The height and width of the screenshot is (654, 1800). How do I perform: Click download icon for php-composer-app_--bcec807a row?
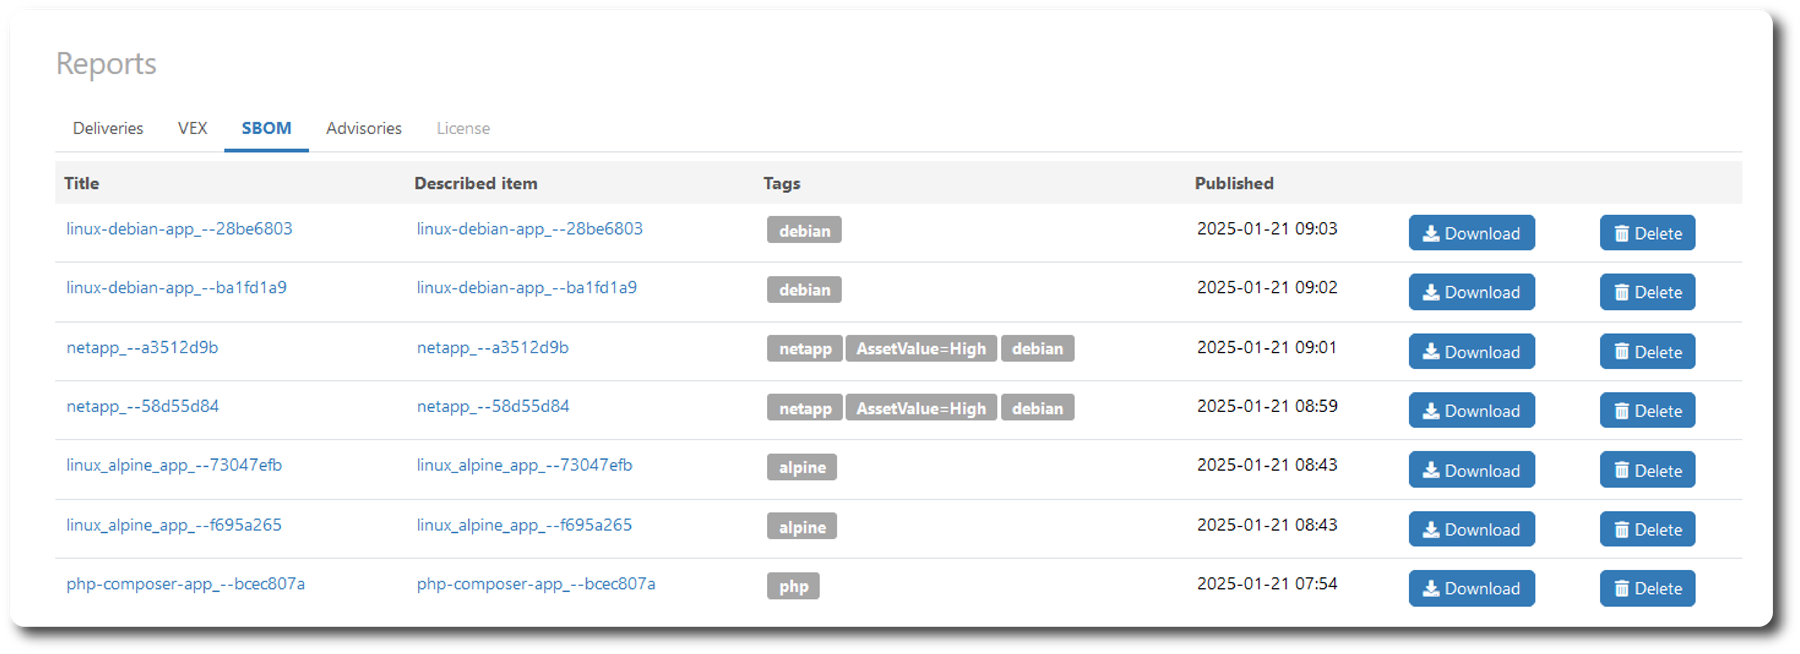tap(1432, 589)
